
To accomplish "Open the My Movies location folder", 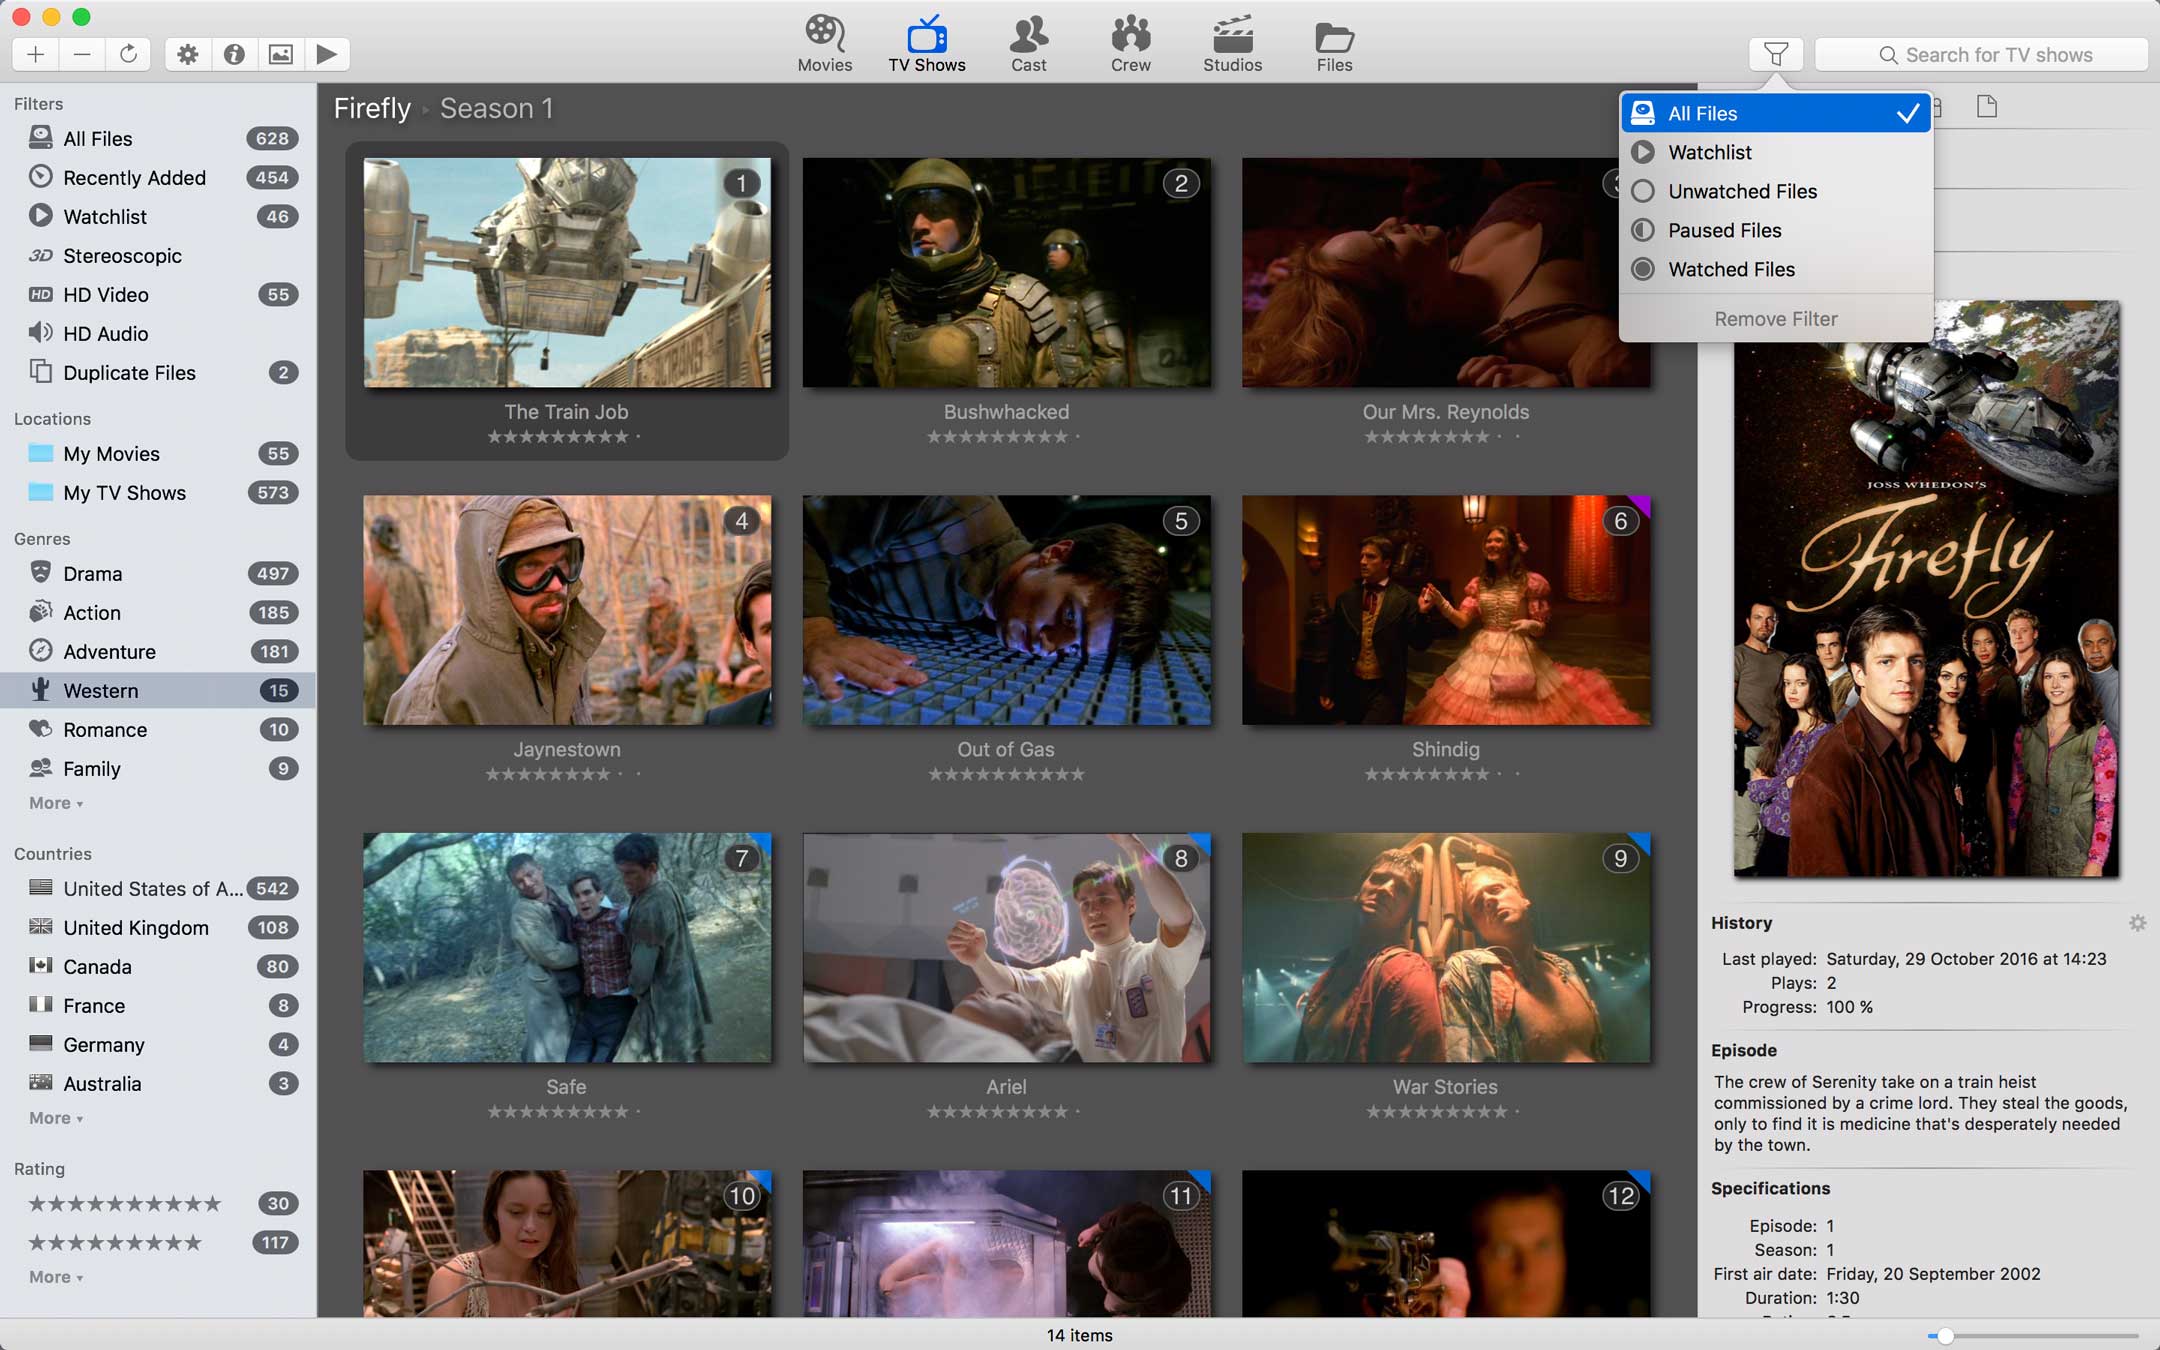I will point(158,454).
